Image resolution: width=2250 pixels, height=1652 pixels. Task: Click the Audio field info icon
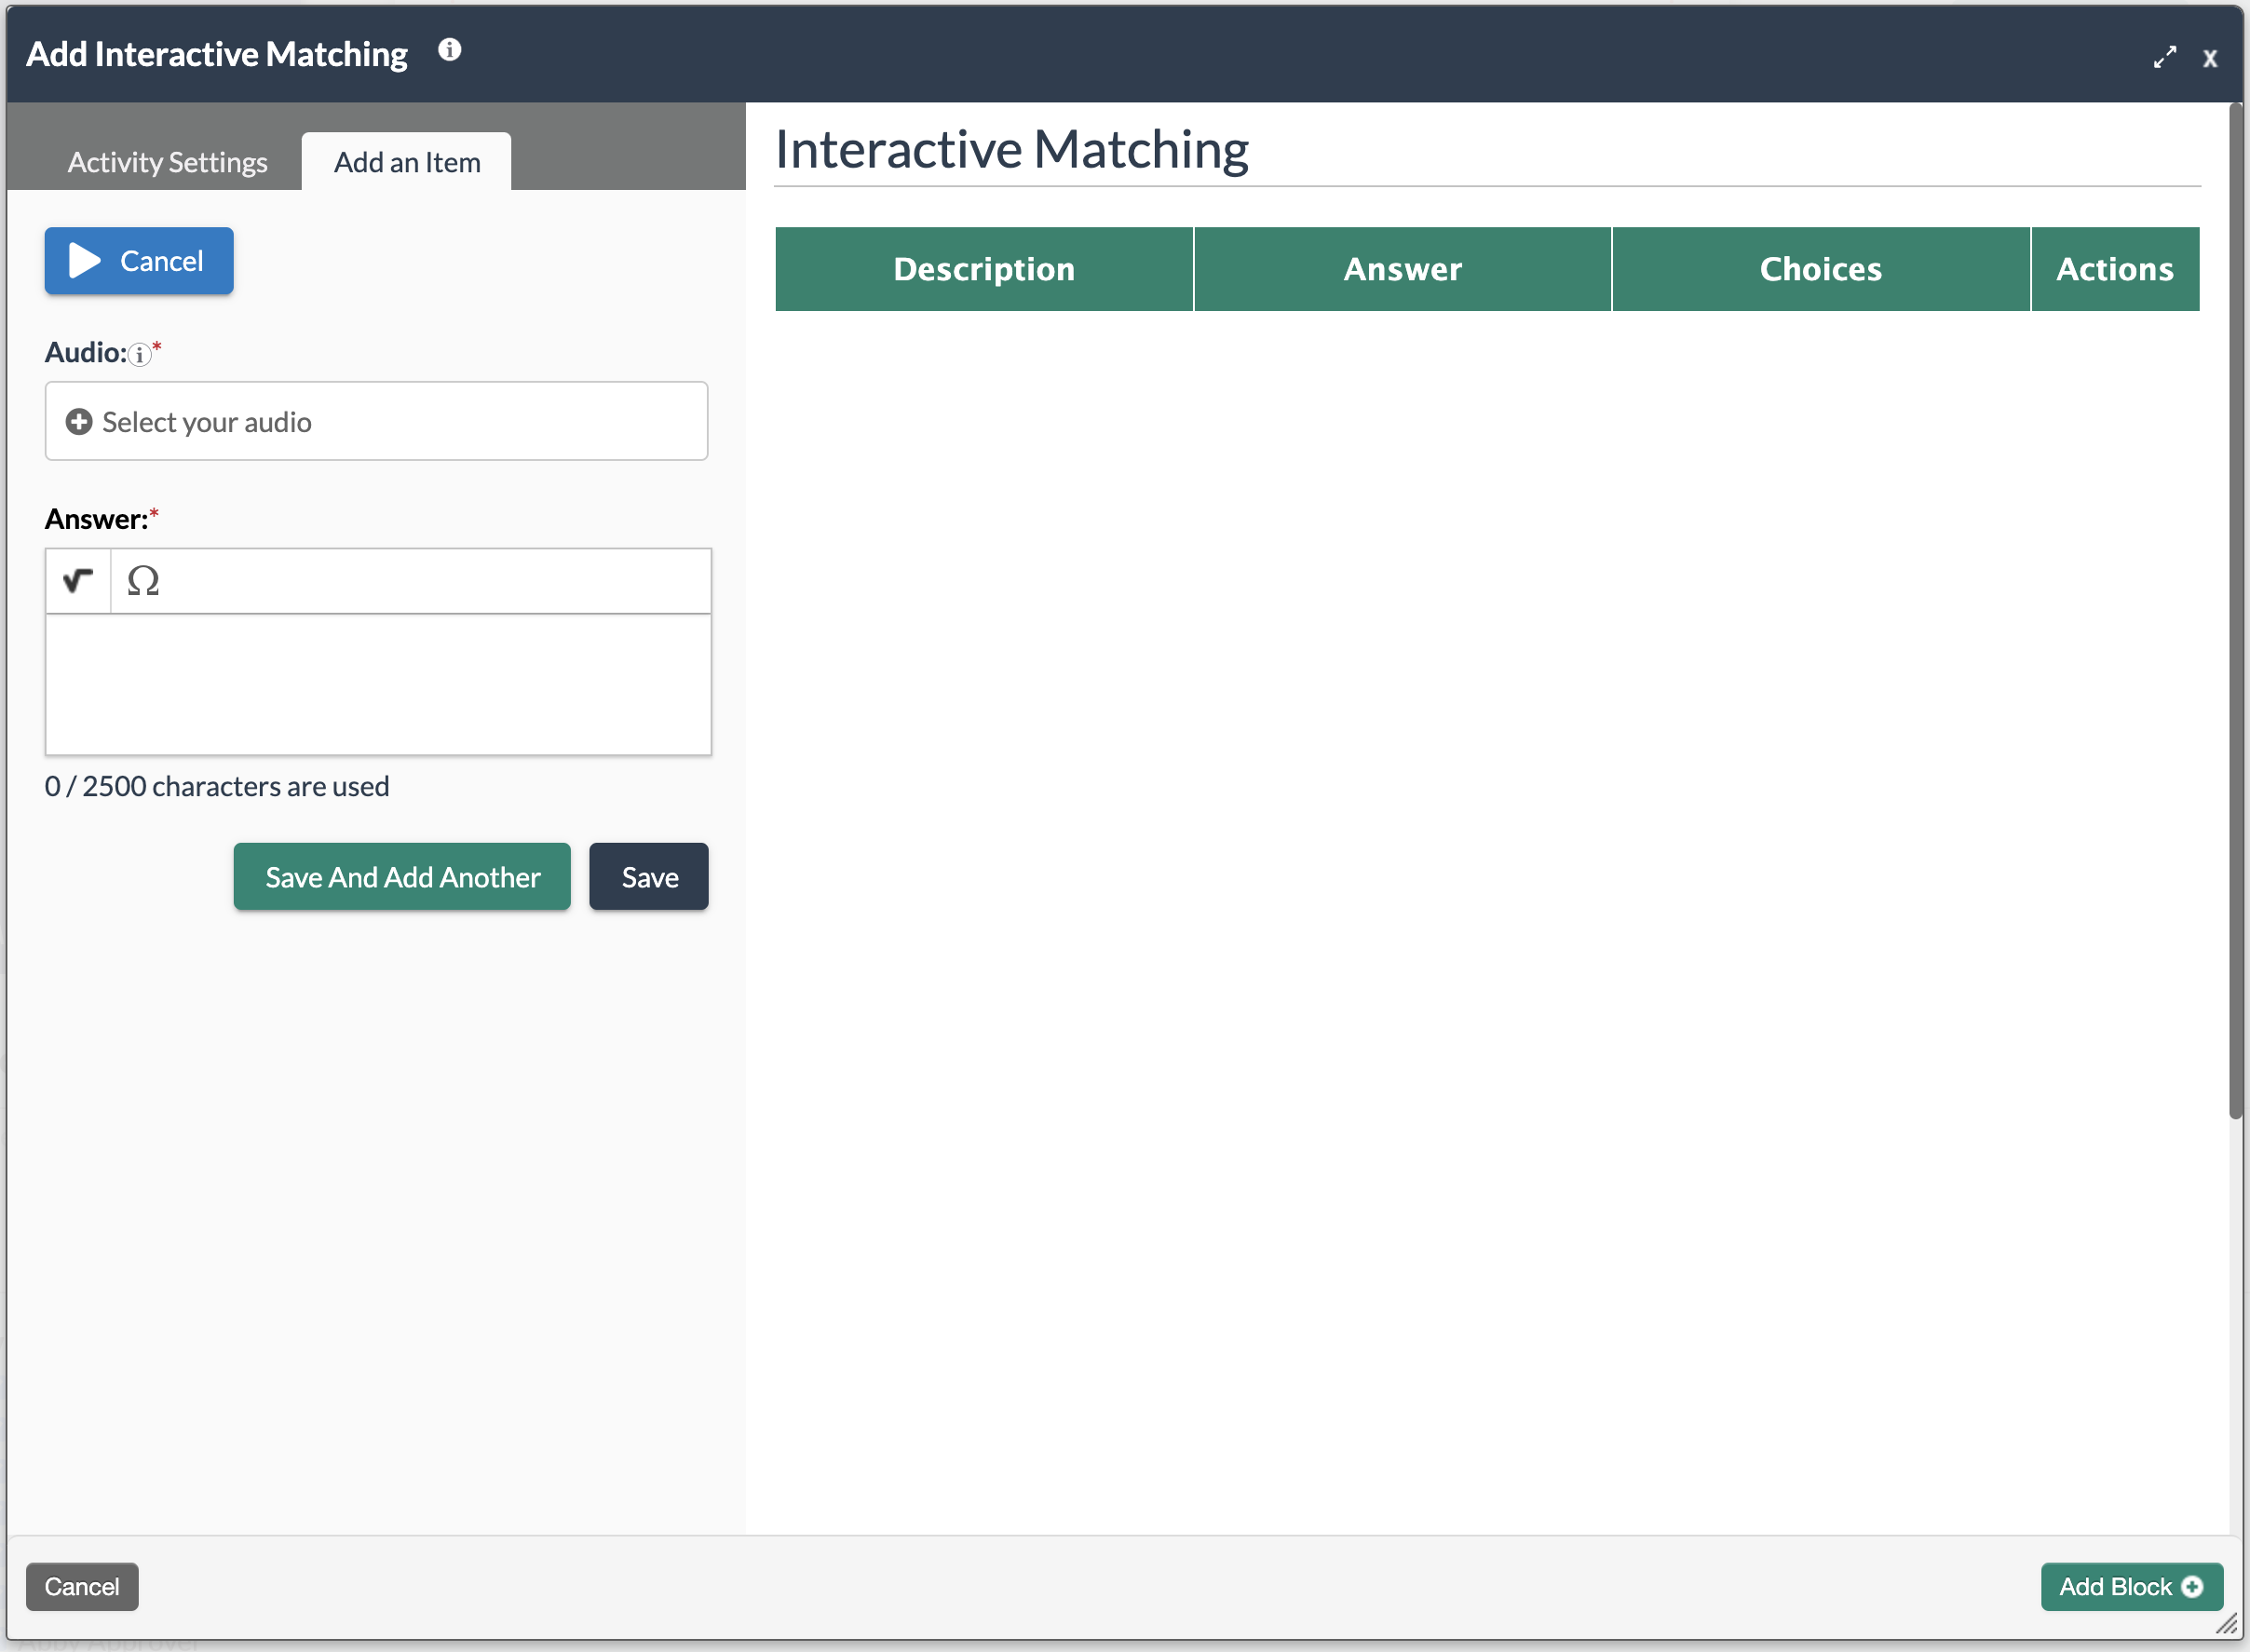point(140,354)
